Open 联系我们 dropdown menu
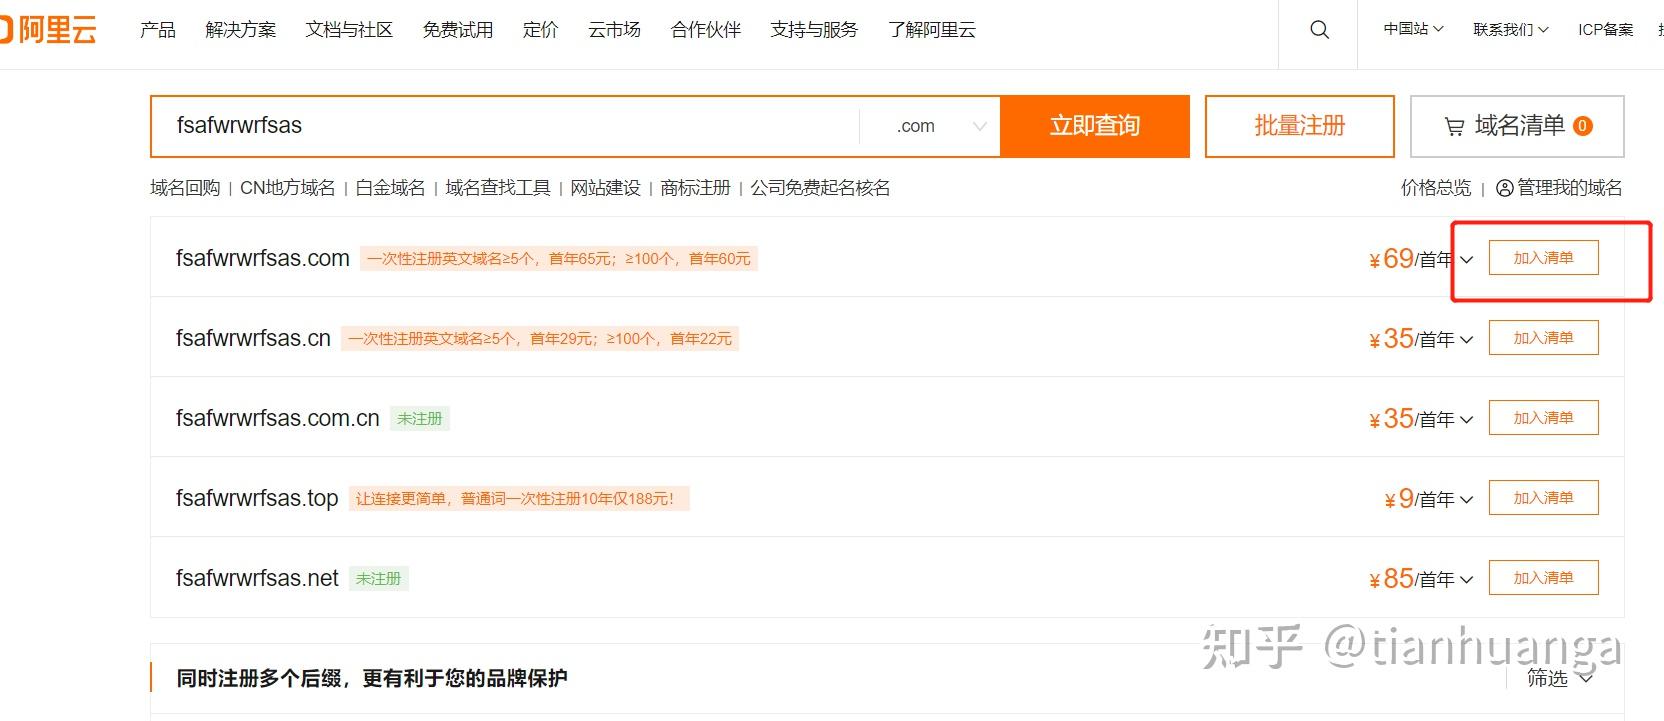The image size is (1664, 721). pyautogui.click(x=1510, y=30)
